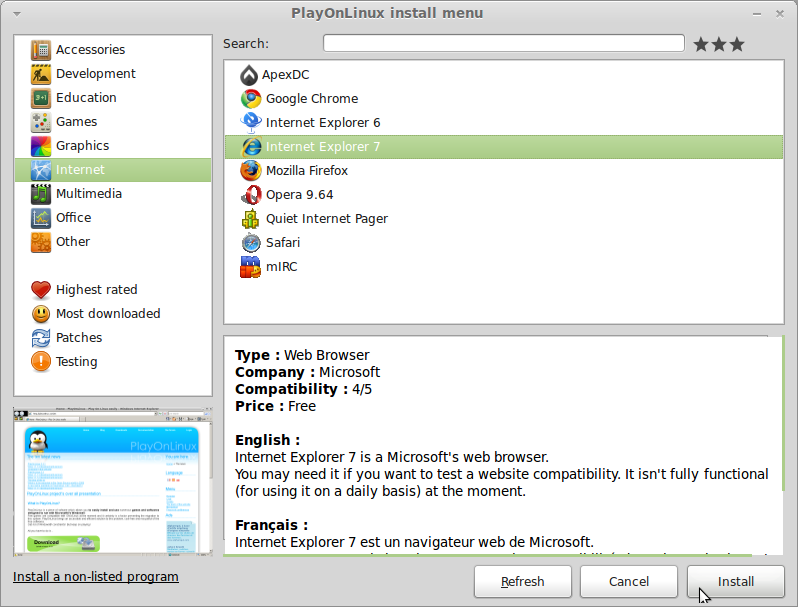Image resolution: width=798 pixels, height=607 pixels.
Task: Select the Accessories category label
Action: coord(90,49)
